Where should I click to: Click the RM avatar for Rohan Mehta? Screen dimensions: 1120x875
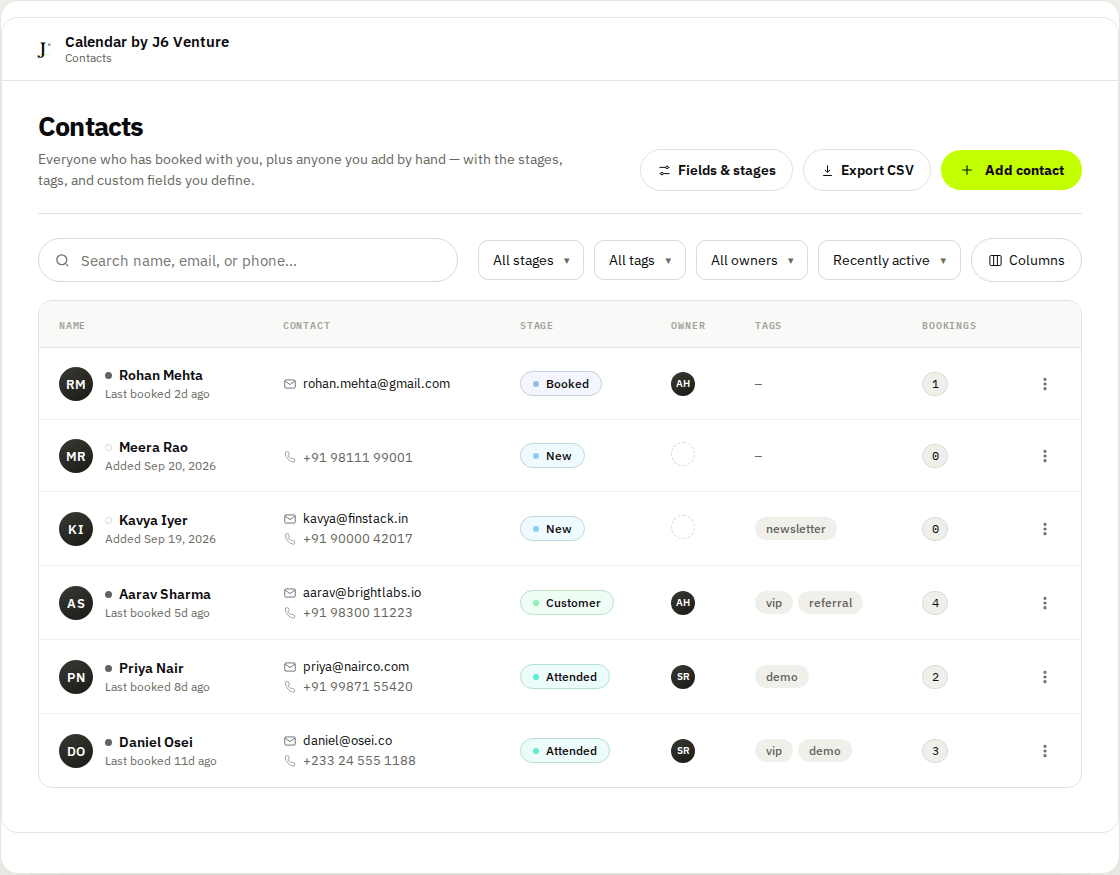[x=76, y=384]
